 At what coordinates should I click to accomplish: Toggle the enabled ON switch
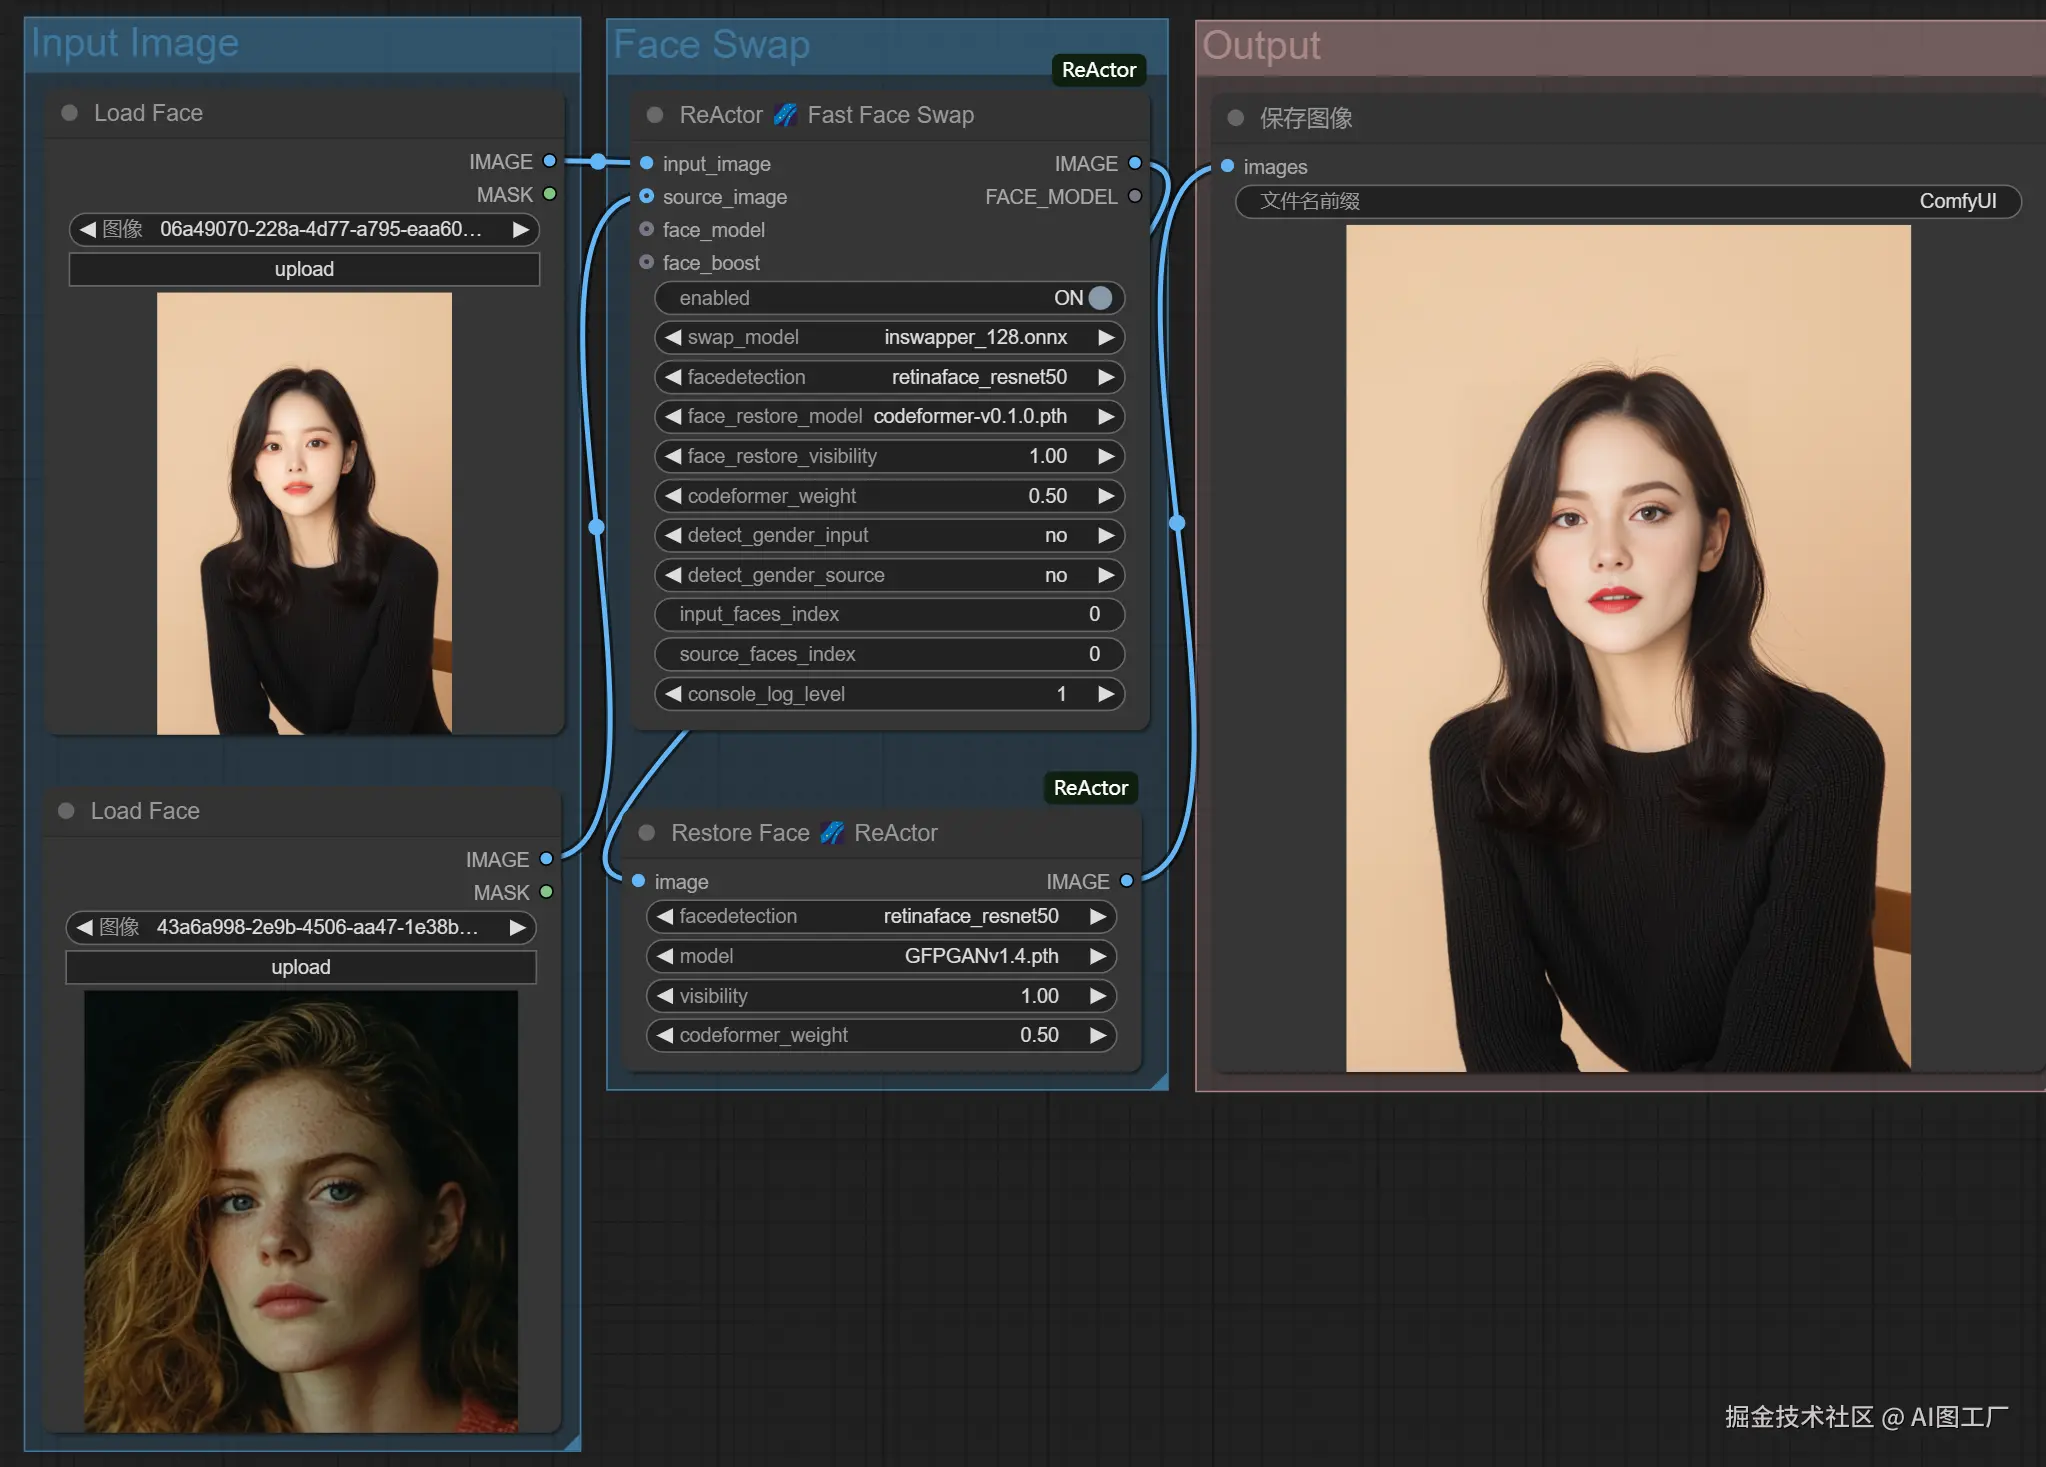[1100, 298]
